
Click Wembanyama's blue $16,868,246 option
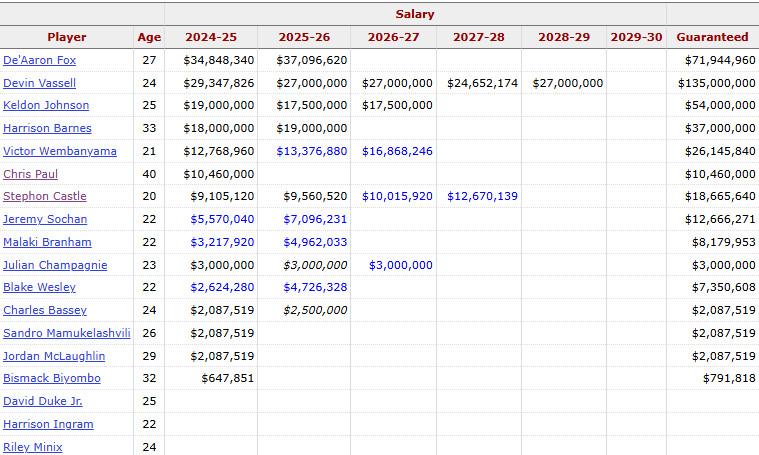(x=397, y=151)
